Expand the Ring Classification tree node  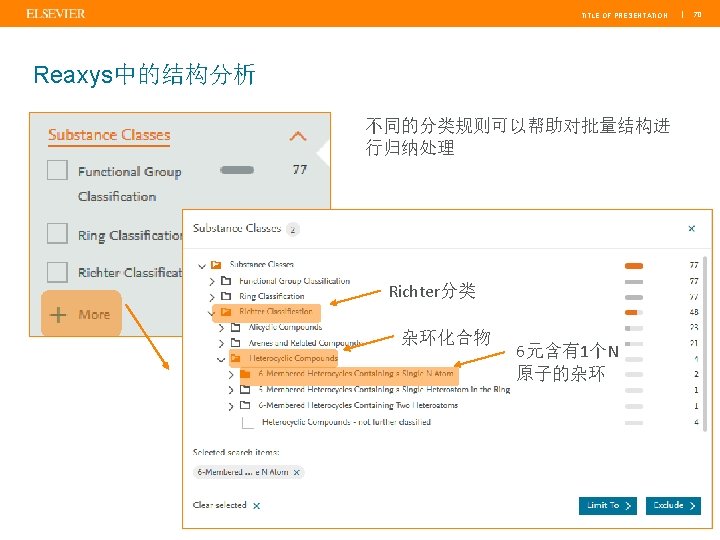click(212, 297)
